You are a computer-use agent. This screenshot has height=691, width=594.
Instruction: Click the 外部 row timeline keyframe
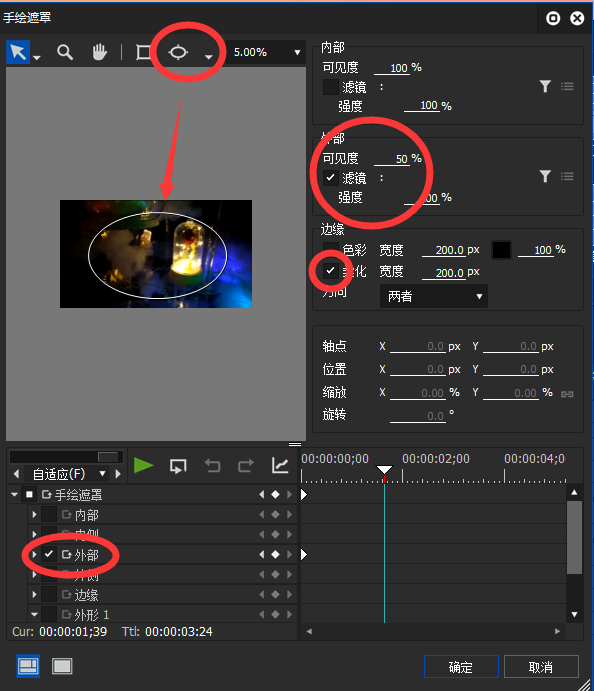point(304,554)
